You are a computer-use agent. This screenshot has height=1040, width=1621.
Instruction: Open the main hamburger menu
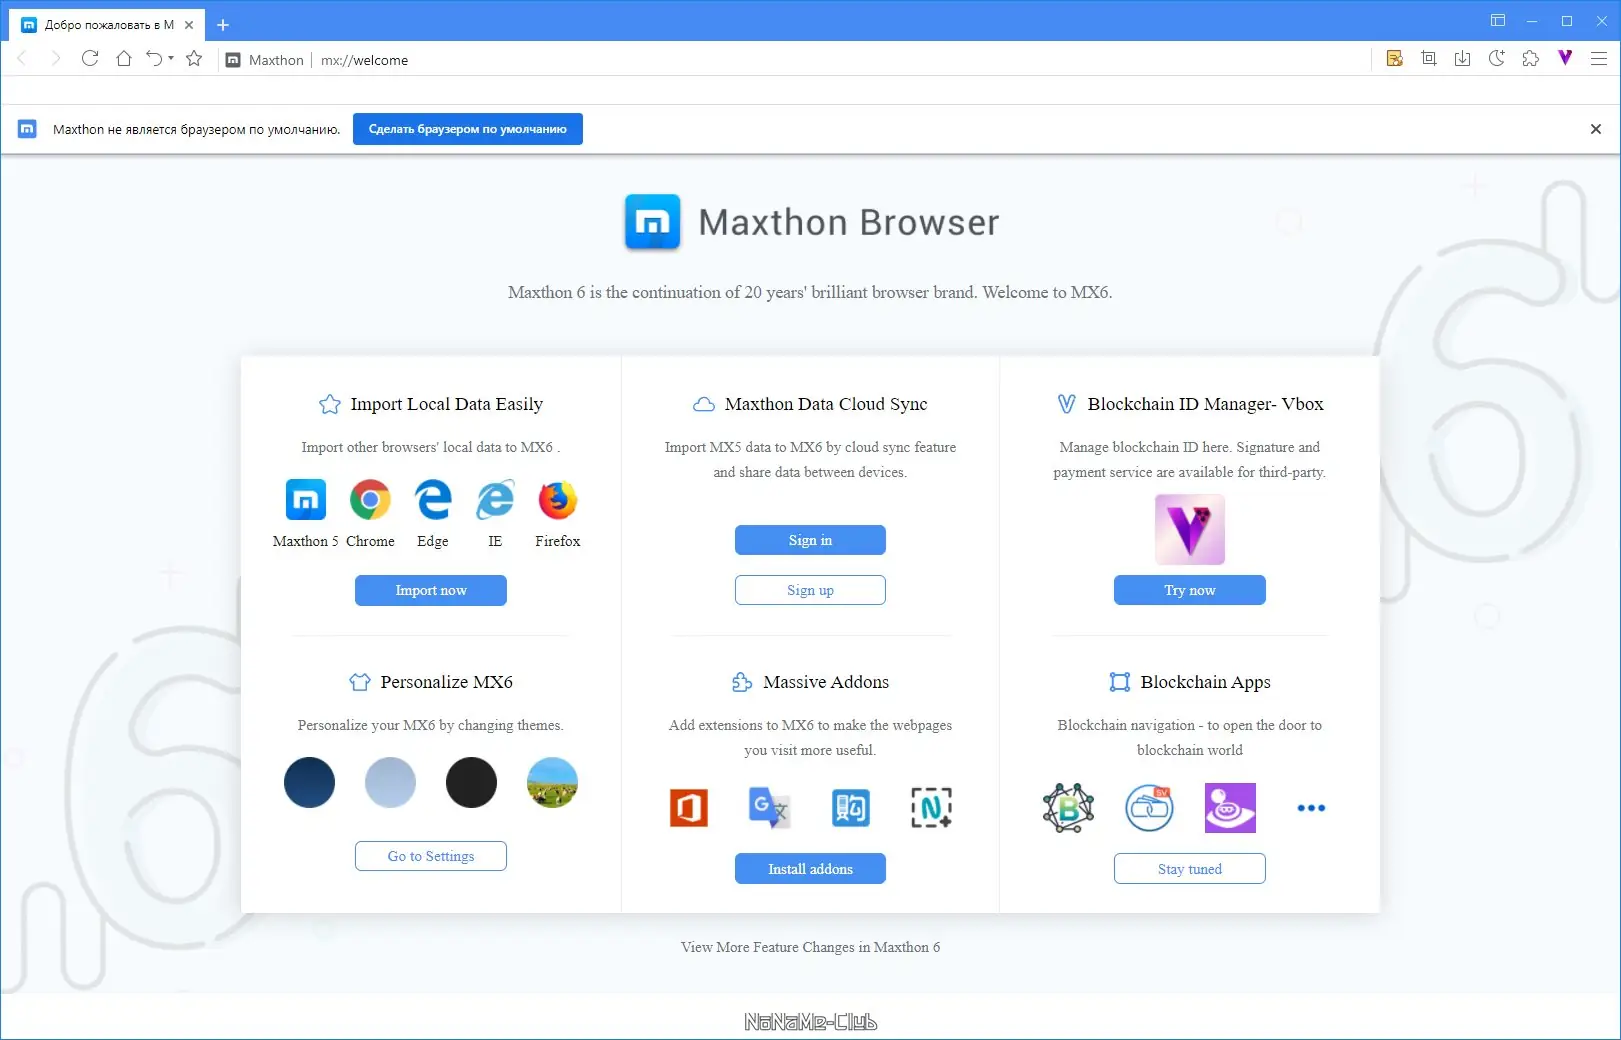[x=1599, y=59]
